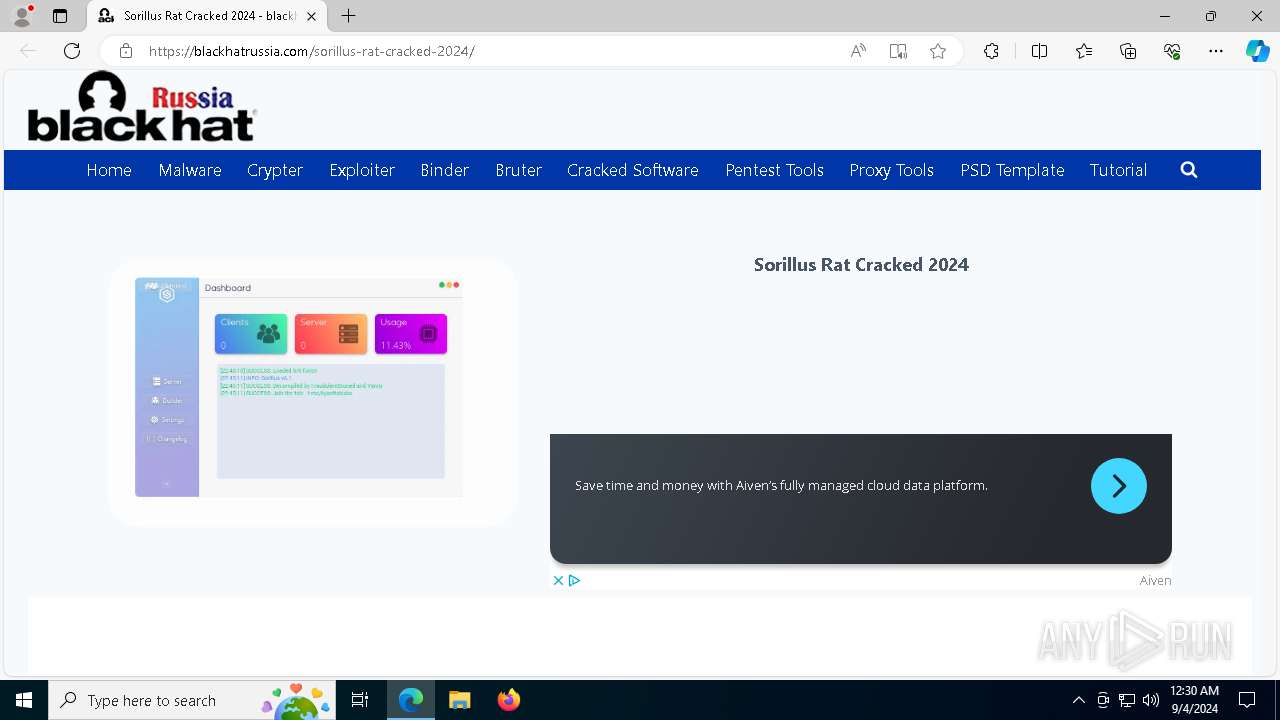Open Task View on the taskbar

point(360,700)
